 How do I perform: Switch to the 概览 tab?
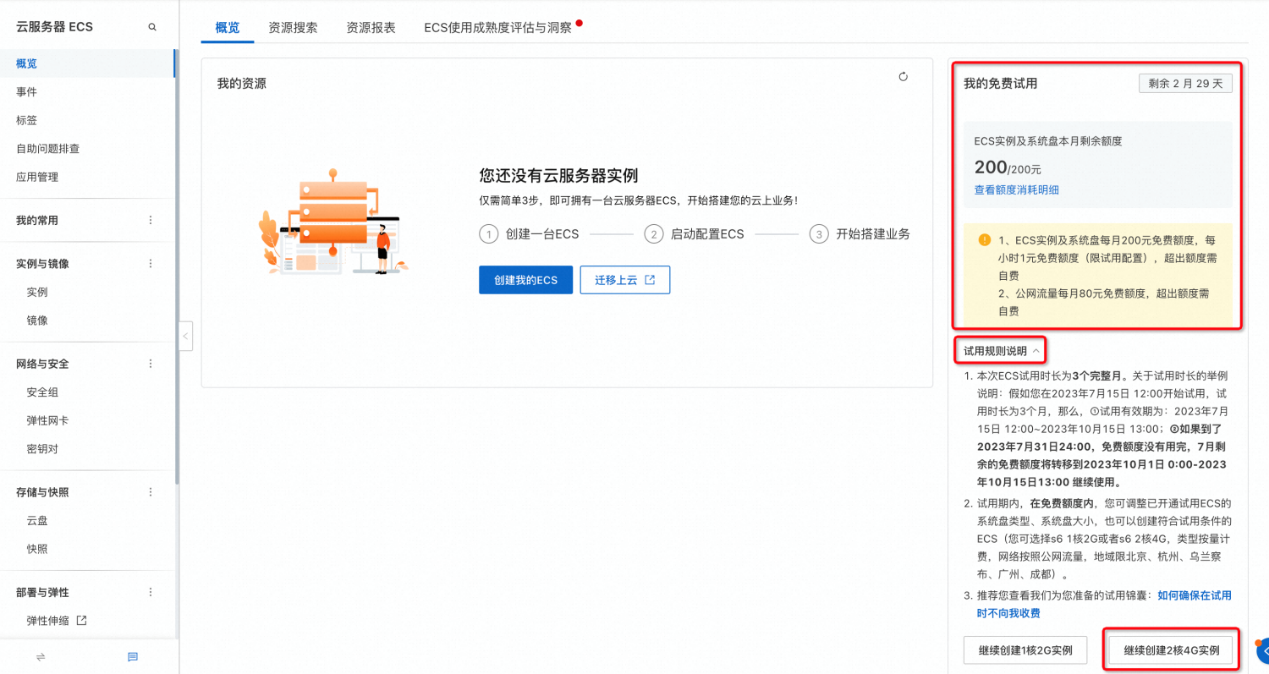pos(228,27)
